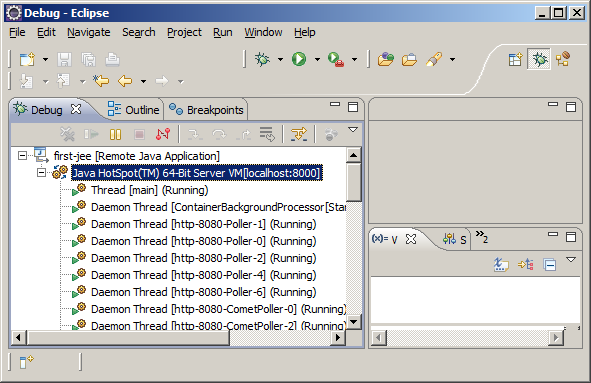The width and height of the screenshot is (591, 383).
Task: Switch to the Breakpoints tab
Action: [x=207, y=110]
